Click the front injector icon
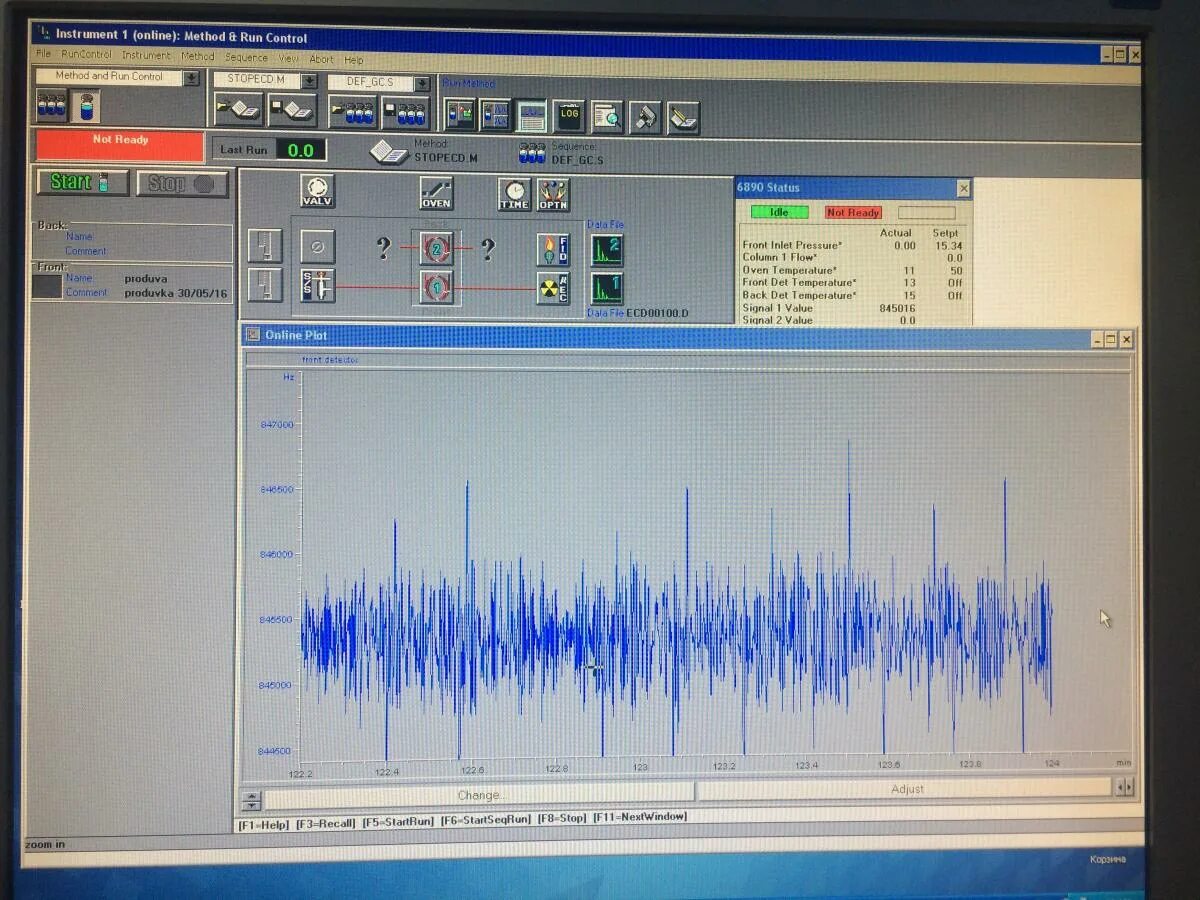The width and height of the screenshot is (1200, 900). 265,285
